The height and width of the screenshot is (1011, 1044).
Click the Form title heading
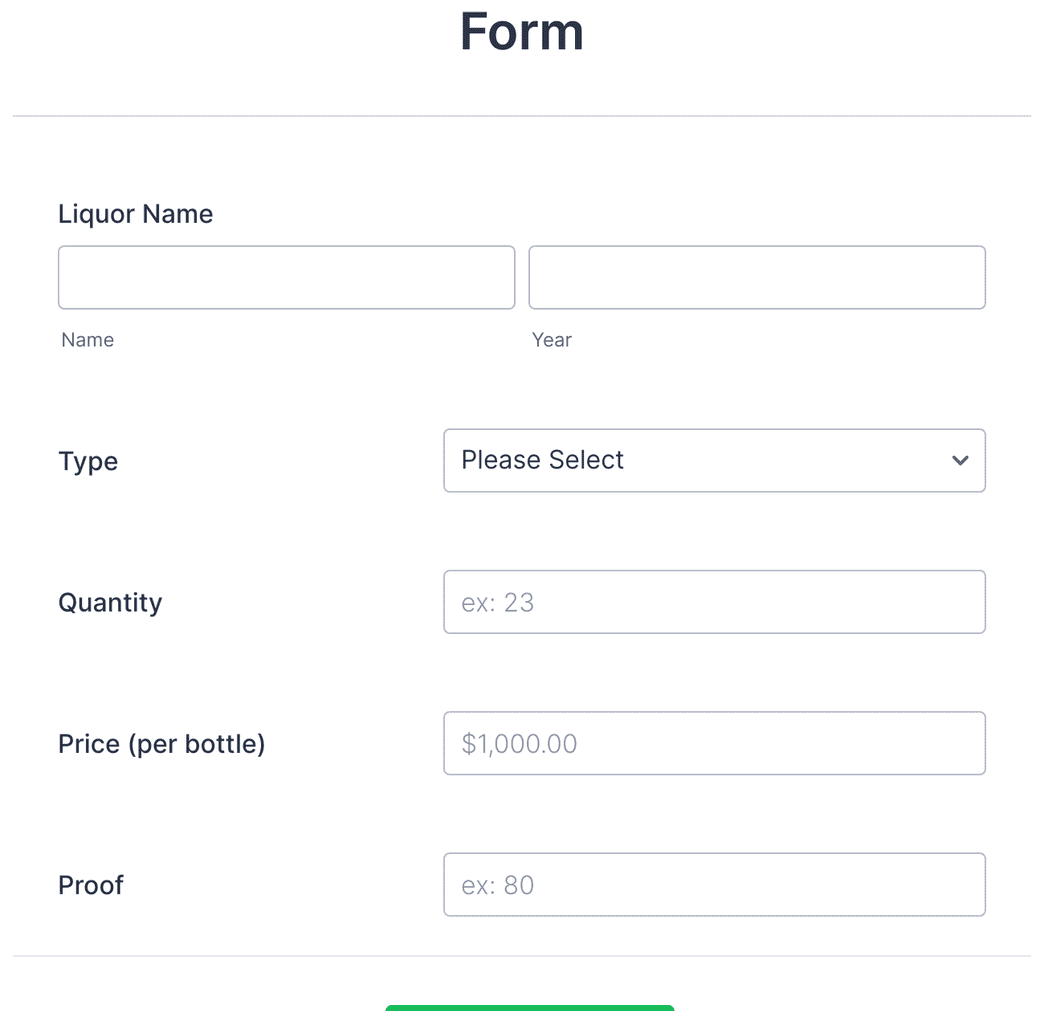(521, 32)
